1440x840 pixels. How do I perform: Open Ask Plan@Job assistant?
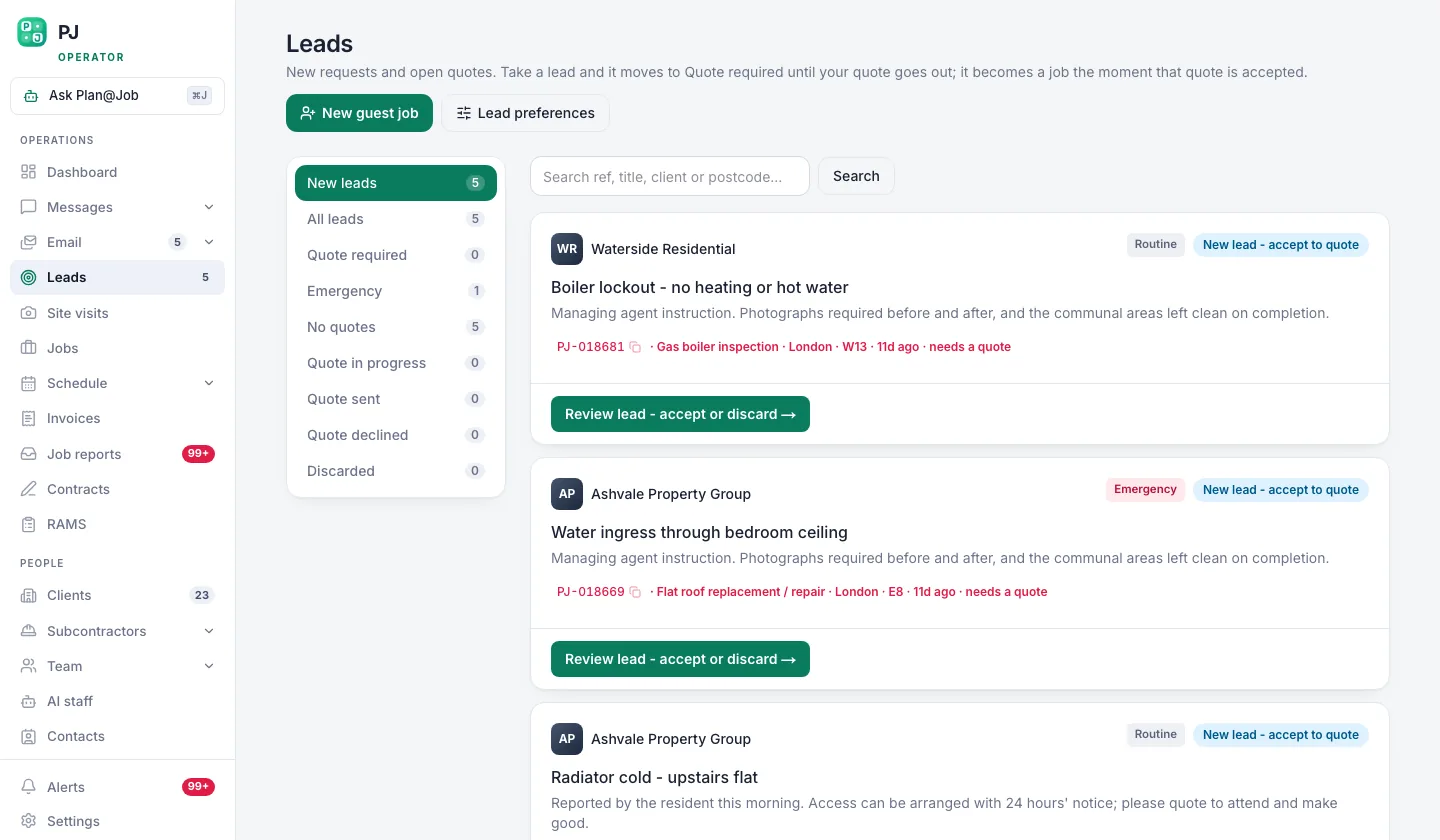tap(117, 96)
